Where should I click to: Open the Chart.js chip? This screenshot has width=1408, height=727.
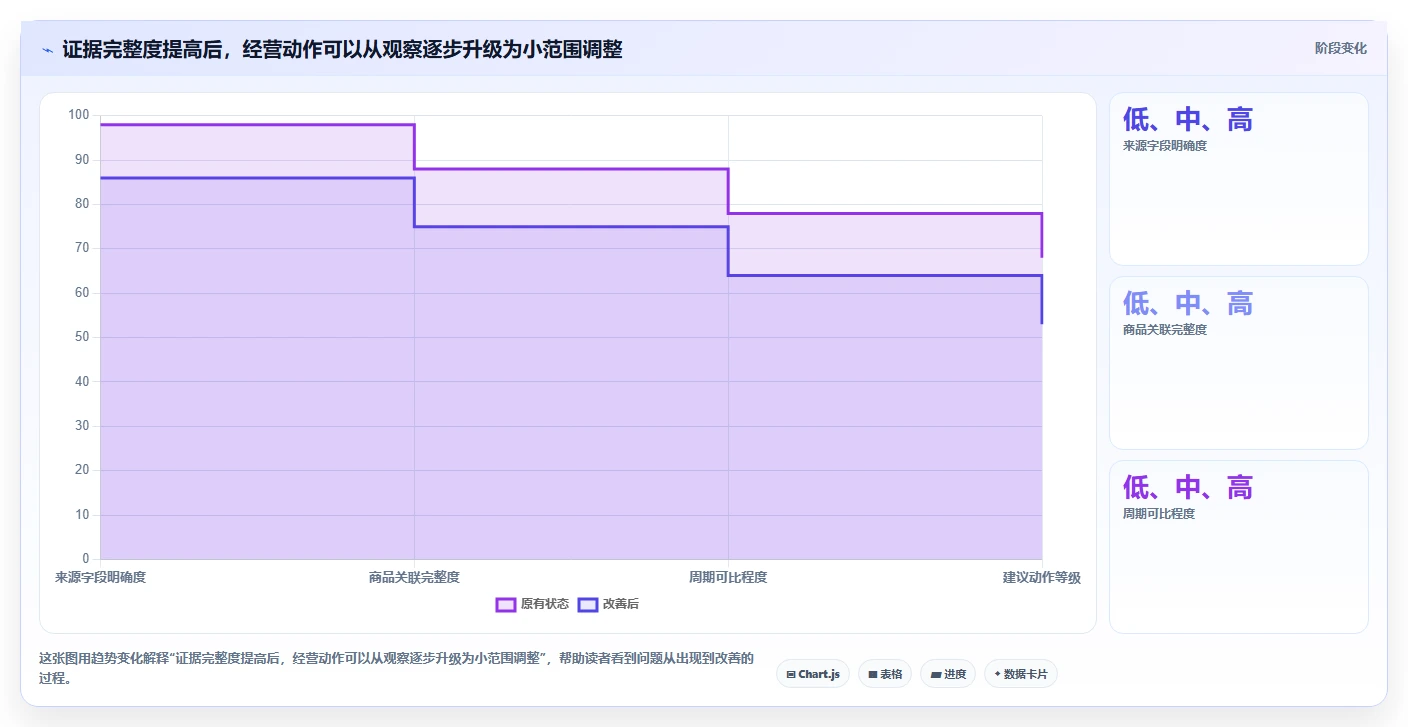click(x=813, y=674)
